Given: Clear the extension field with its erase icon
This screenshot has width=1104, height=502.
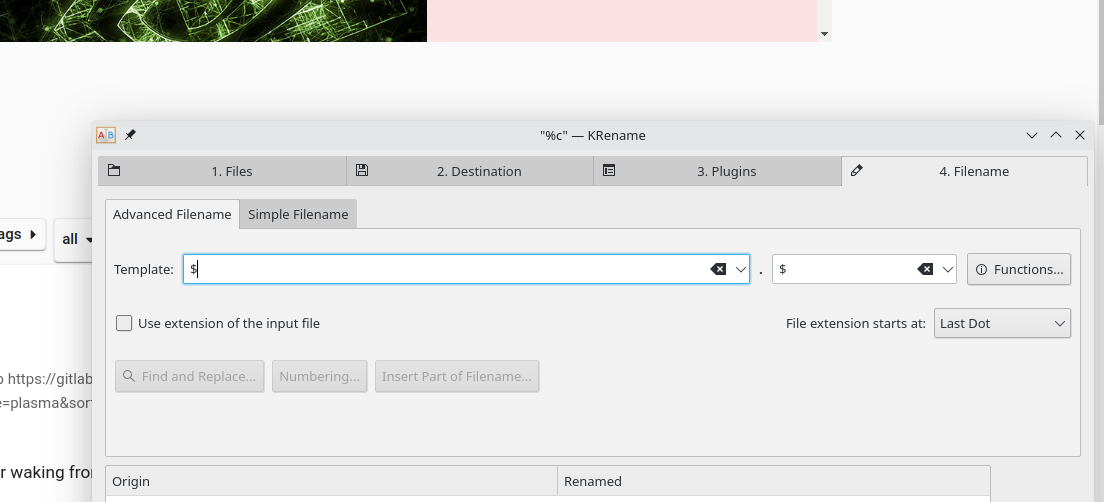Looking at the screenshot, I should (x=925, y=269).
